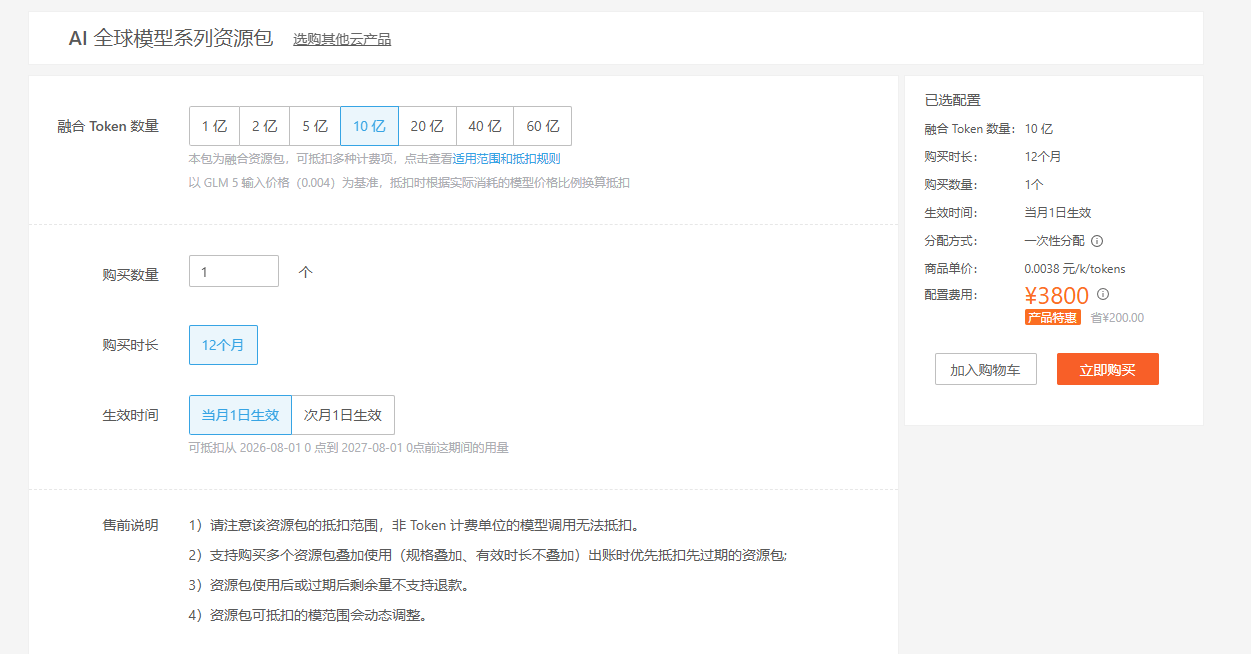Select 10 亿 token quantity option
The image size is (1251, 654).
(x=369, y=126)
